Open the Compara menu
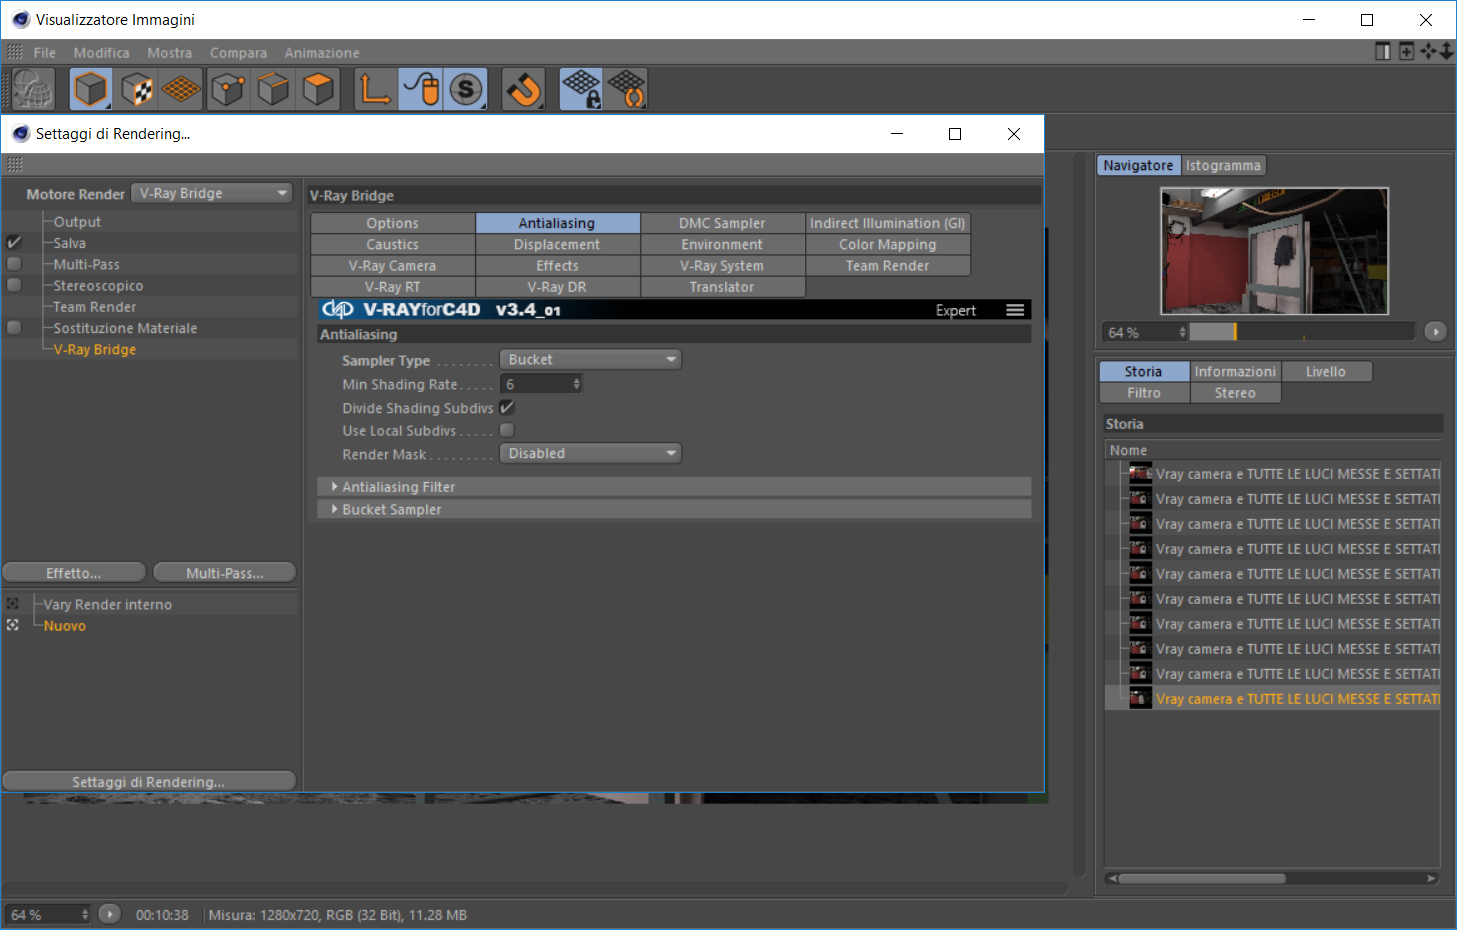Image resolution: width=1457 pixels, height=930 pixels. tap(238, 53)
